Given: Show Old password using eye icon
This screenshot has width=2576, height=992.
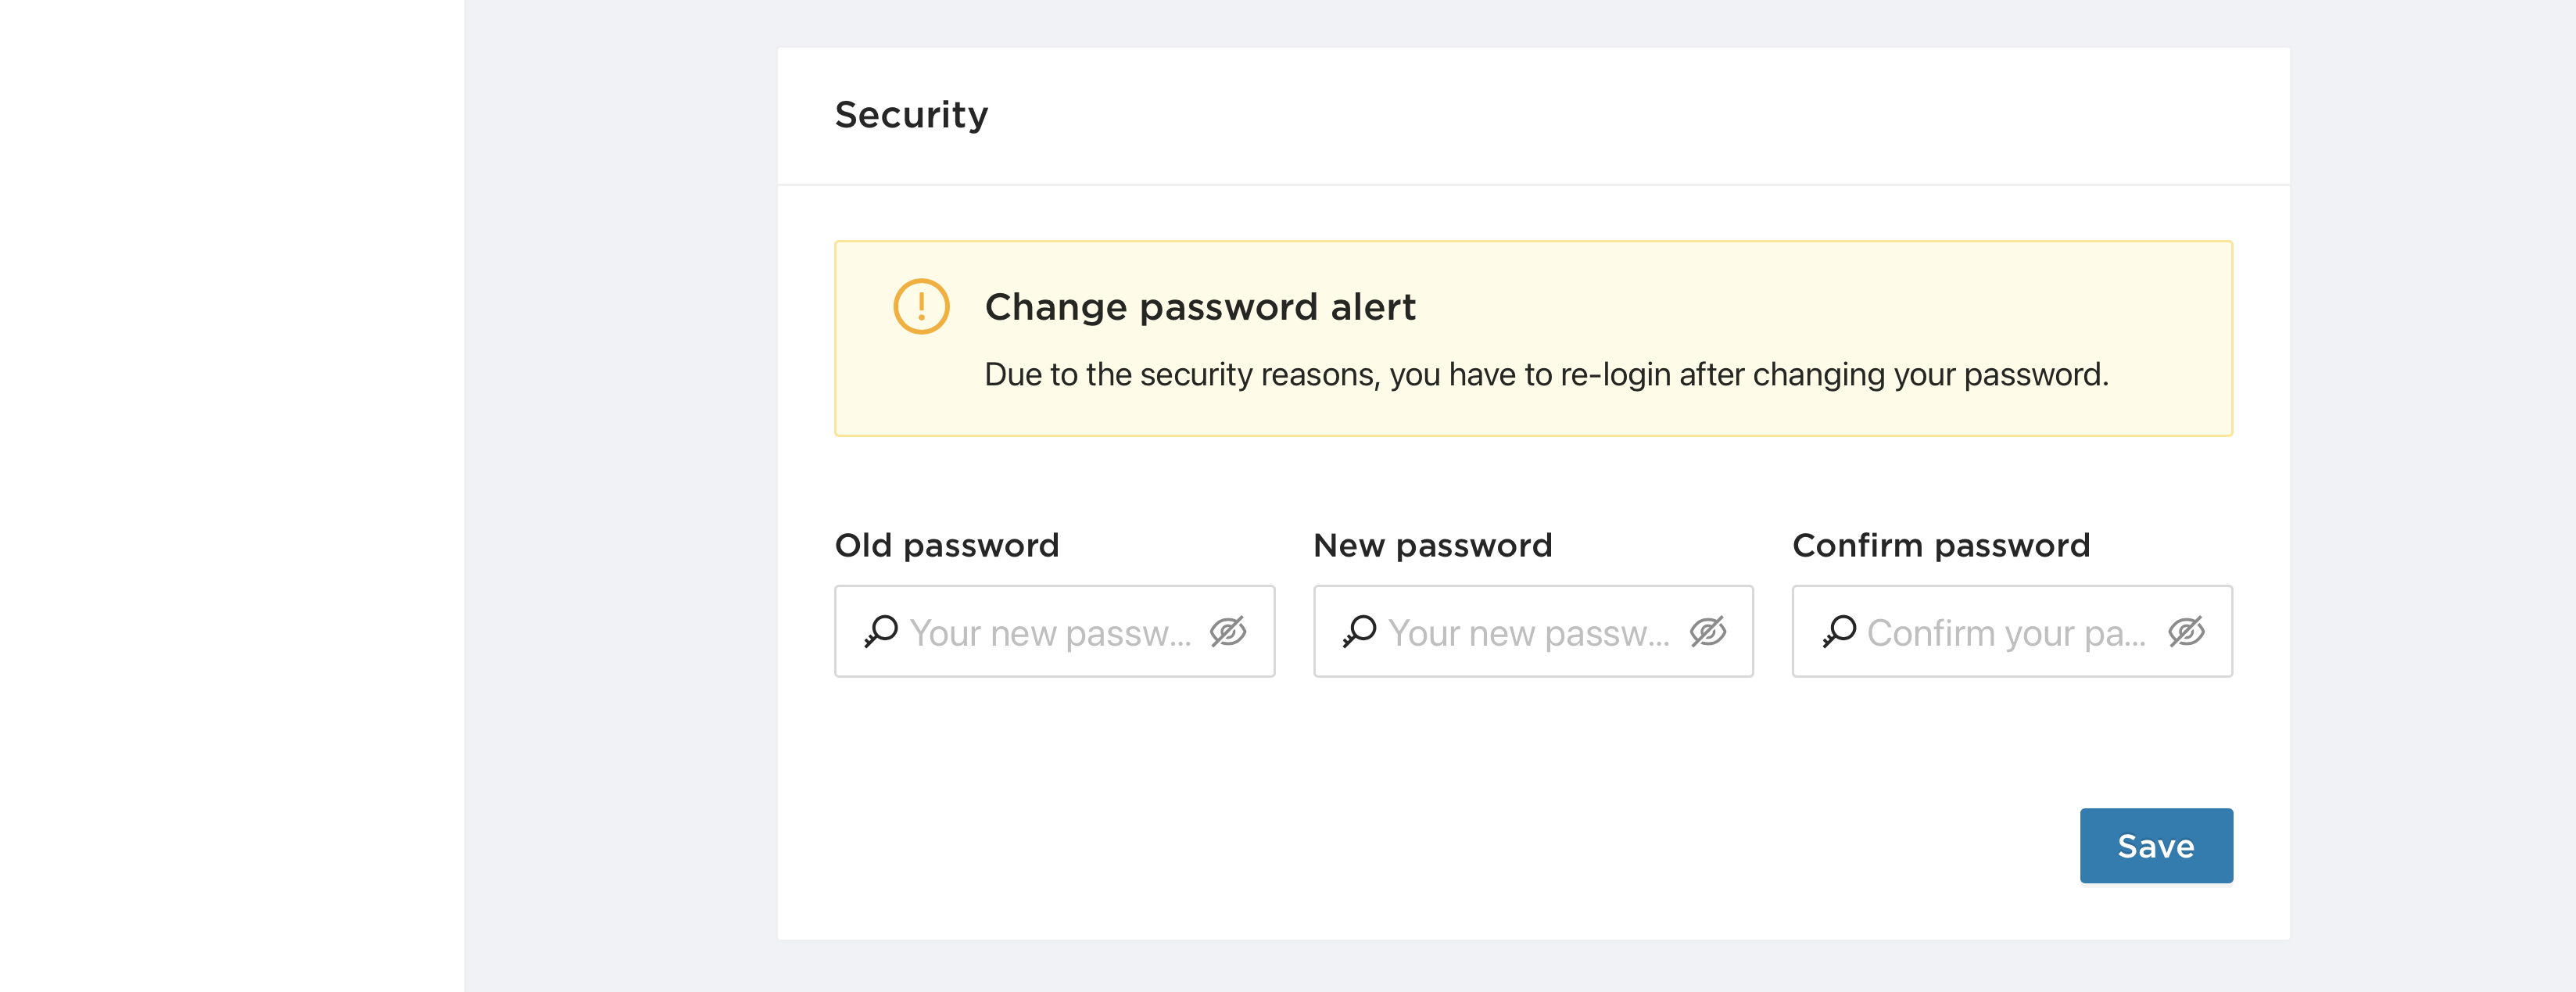Looking at the screenshot, I should click(1227, 632).
